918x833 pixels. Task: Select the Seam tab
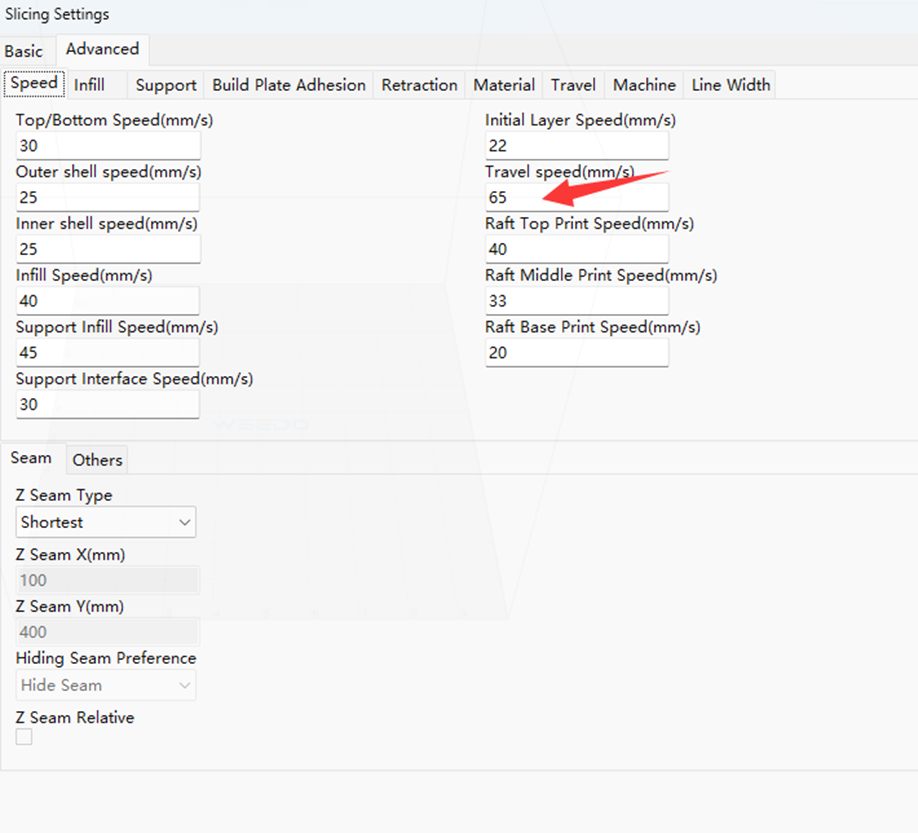click(31, 457)
